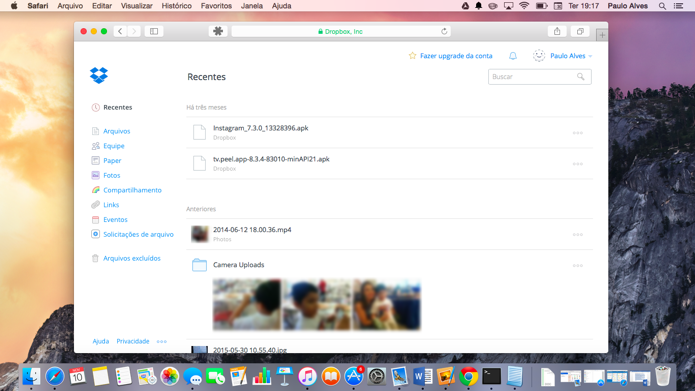Open the notifications bell
The image size is (695, 391).
(x=513, y=56)
